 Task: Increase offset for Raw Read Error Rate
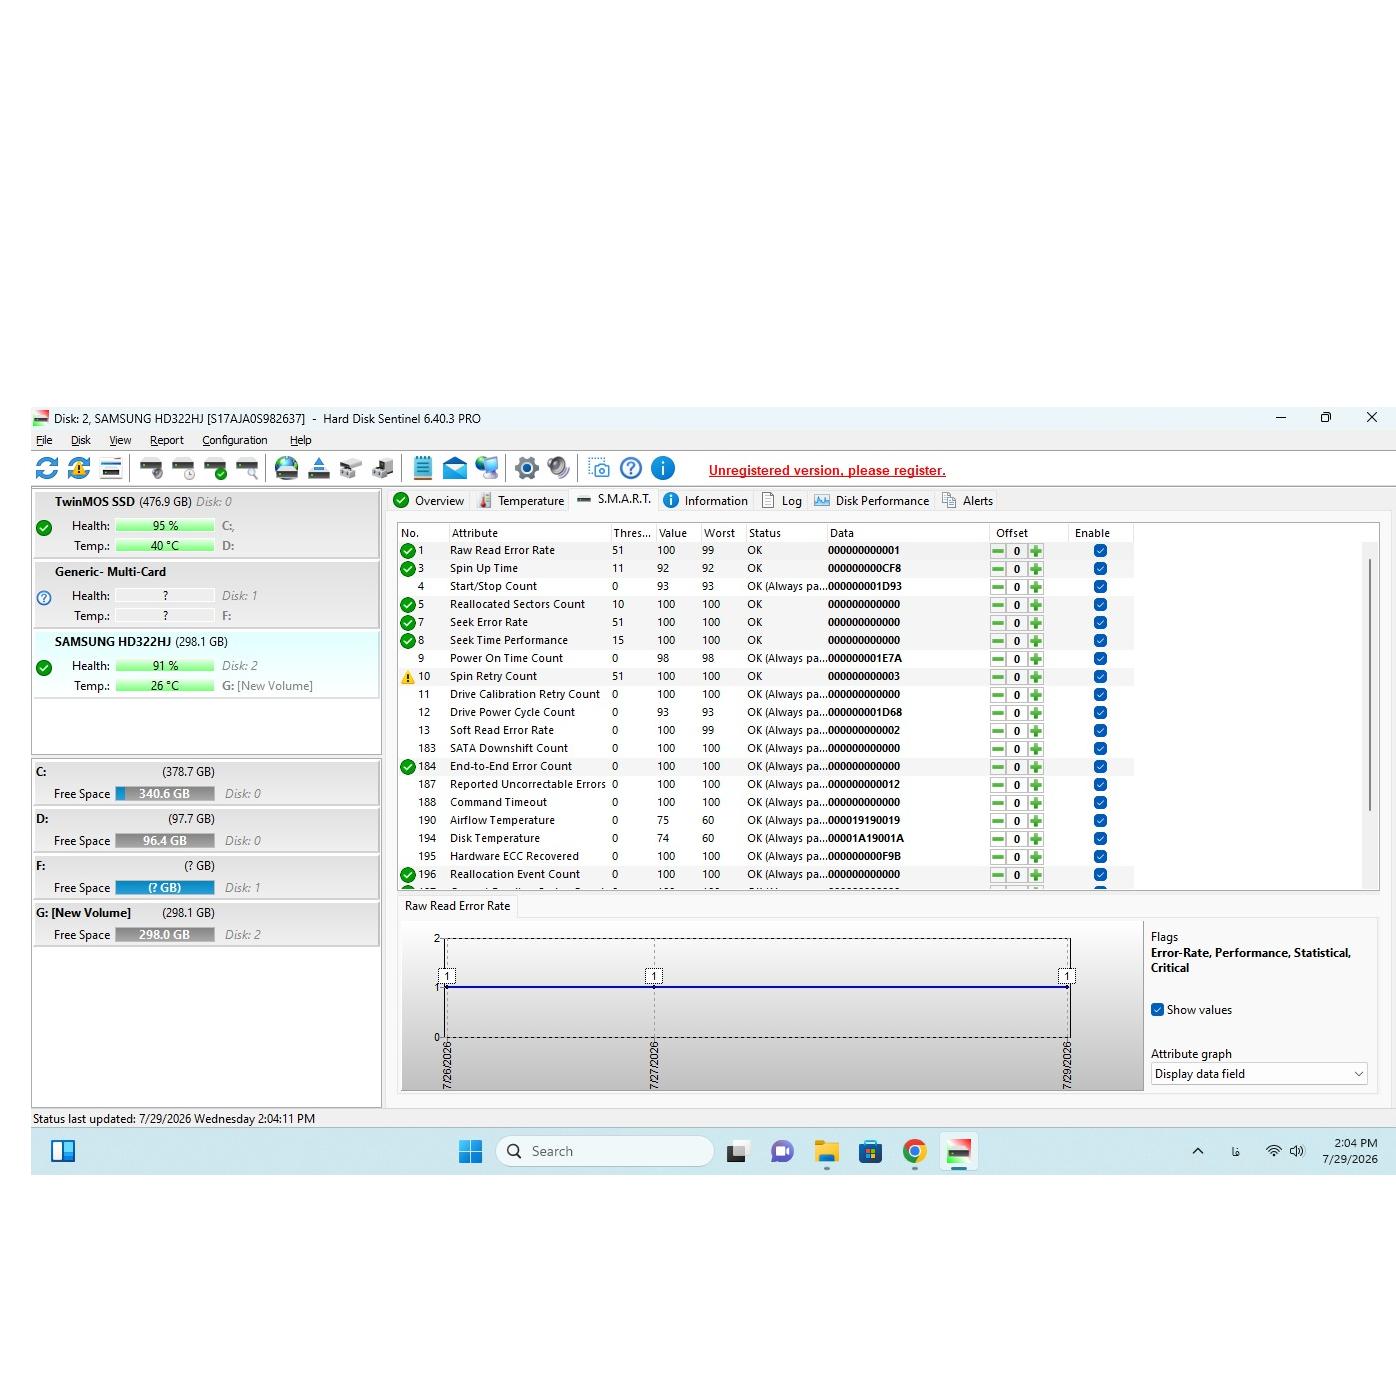pos(1036,551)
